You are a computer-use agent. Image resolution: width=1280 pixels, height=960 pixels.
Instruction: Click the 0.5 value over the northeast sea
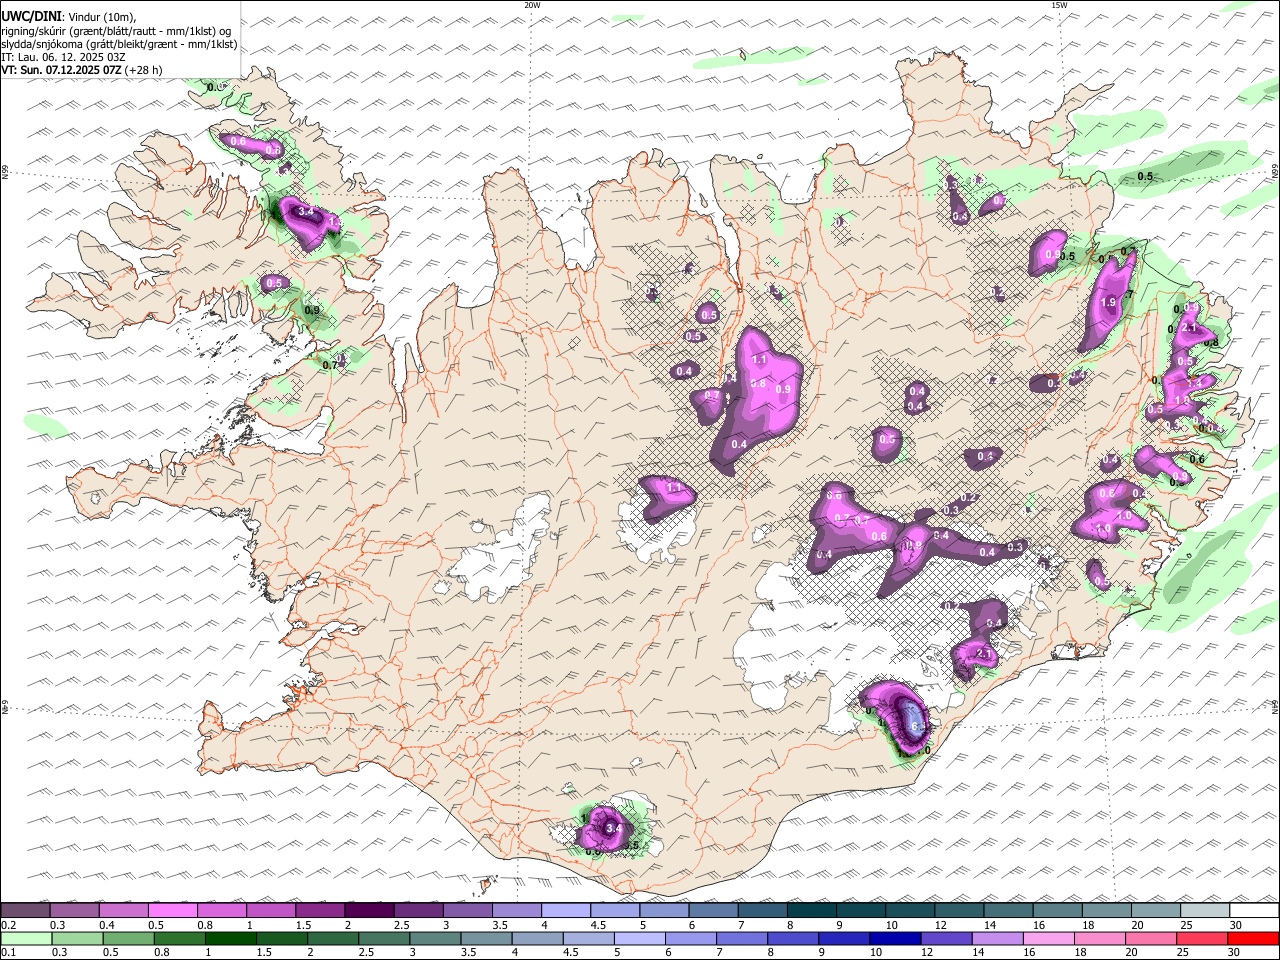click(x=1146, y=177)
